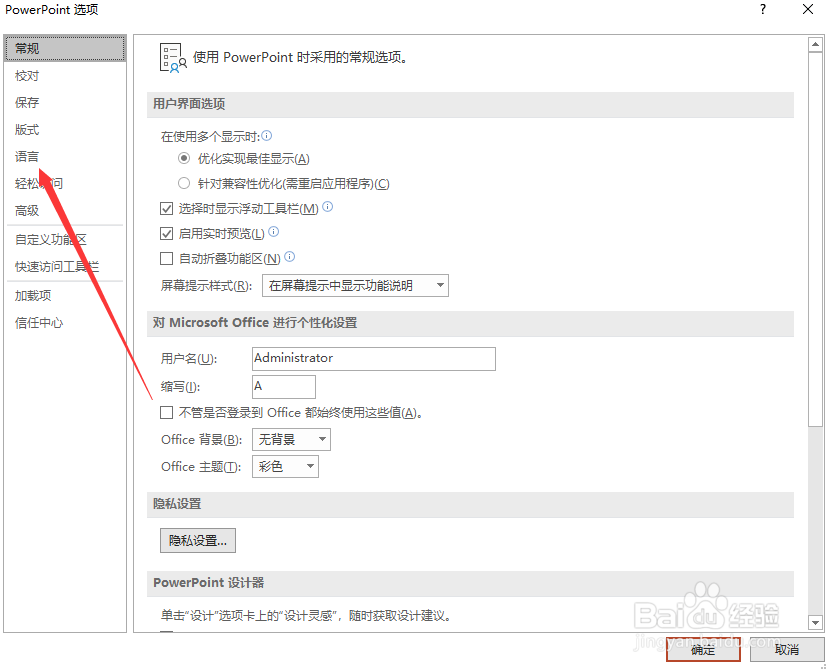Click info icon beside auto-collapse ribbon option

tap(290, 256)
